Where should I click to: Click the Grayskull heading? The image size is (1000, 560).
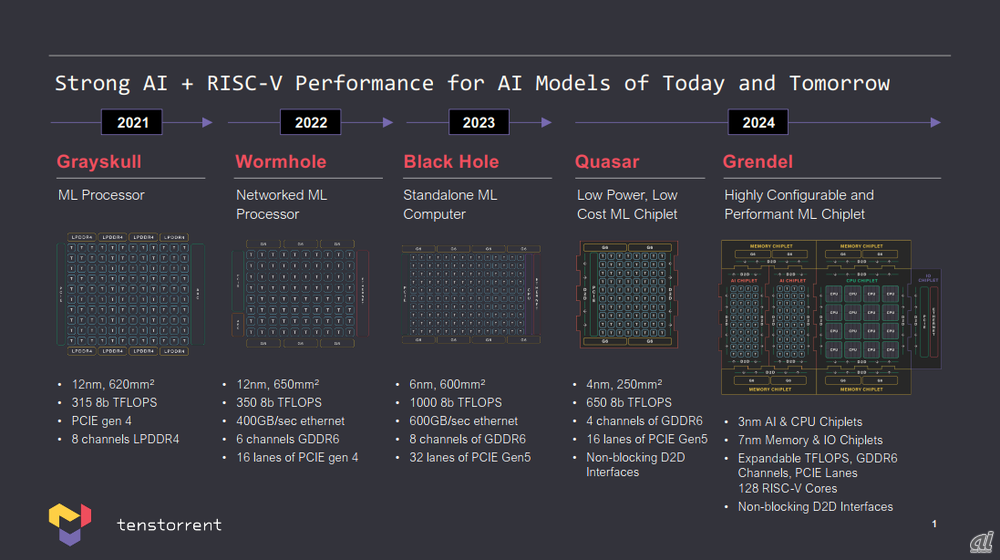pos(99,162)
